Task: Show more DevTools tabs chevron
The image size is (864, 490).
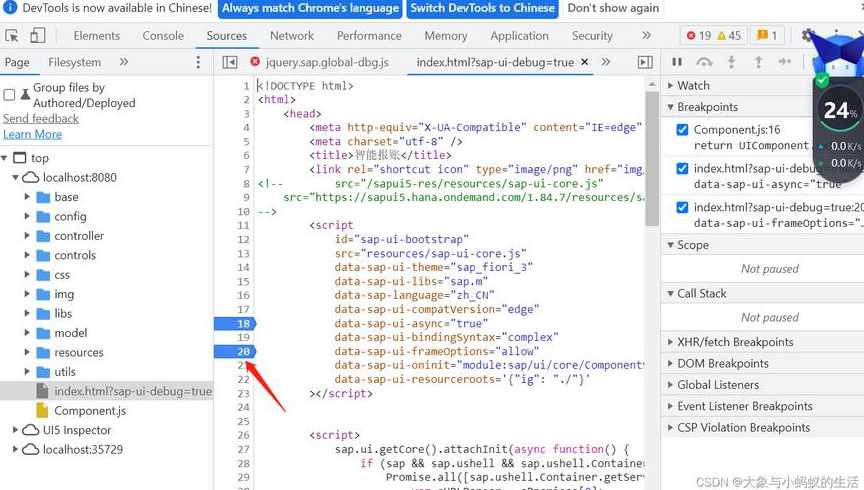Action: (646, 35)
